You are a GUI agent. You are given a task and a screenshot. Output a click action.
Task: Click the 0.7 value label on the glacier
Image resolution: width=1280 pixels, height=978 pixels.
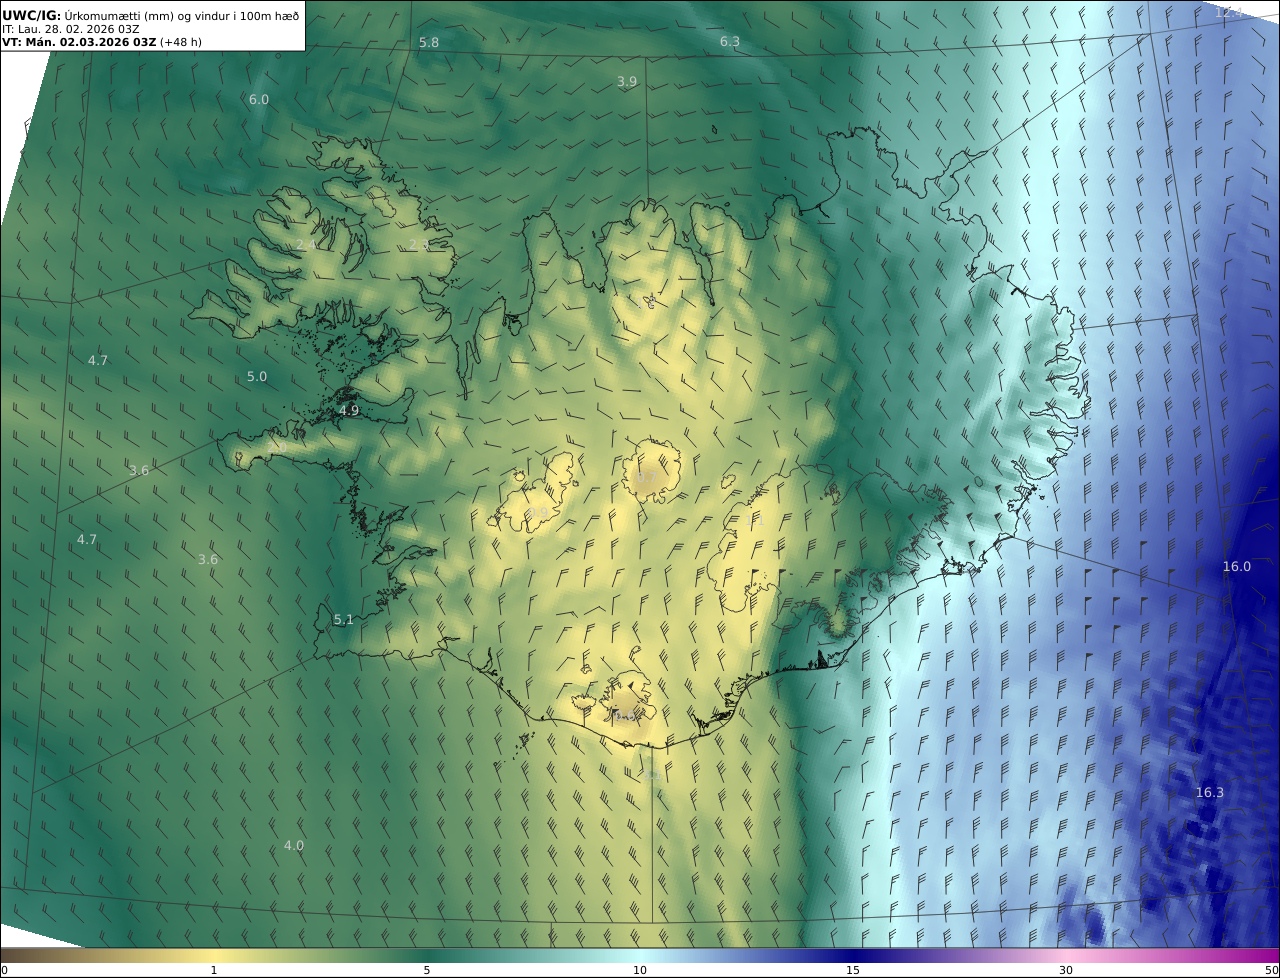tap(647, 478)
